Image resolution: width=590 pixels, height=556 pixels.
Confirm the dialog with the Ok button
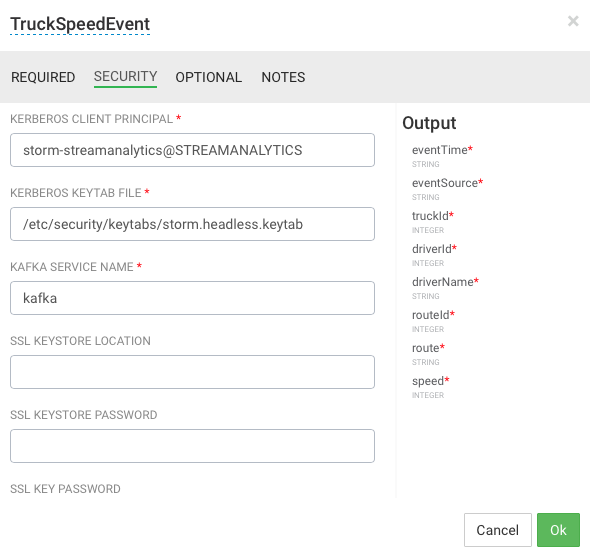(x=558, y=530)
